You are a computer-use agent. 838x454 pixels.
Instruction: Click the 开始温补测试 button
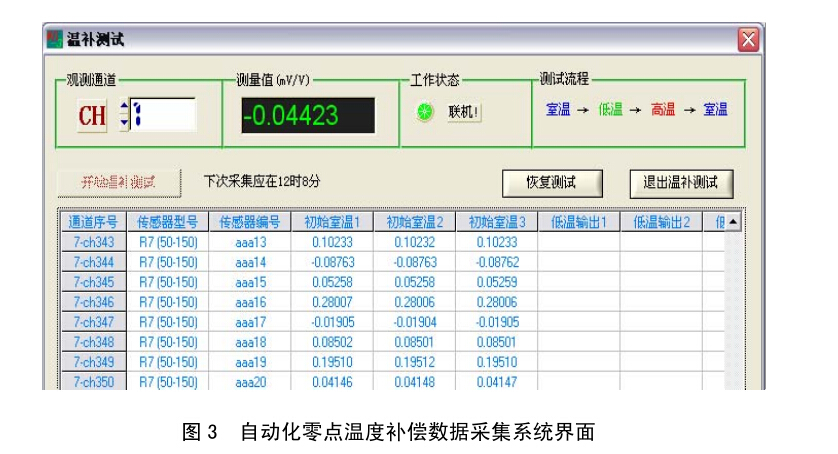[119, 182]
